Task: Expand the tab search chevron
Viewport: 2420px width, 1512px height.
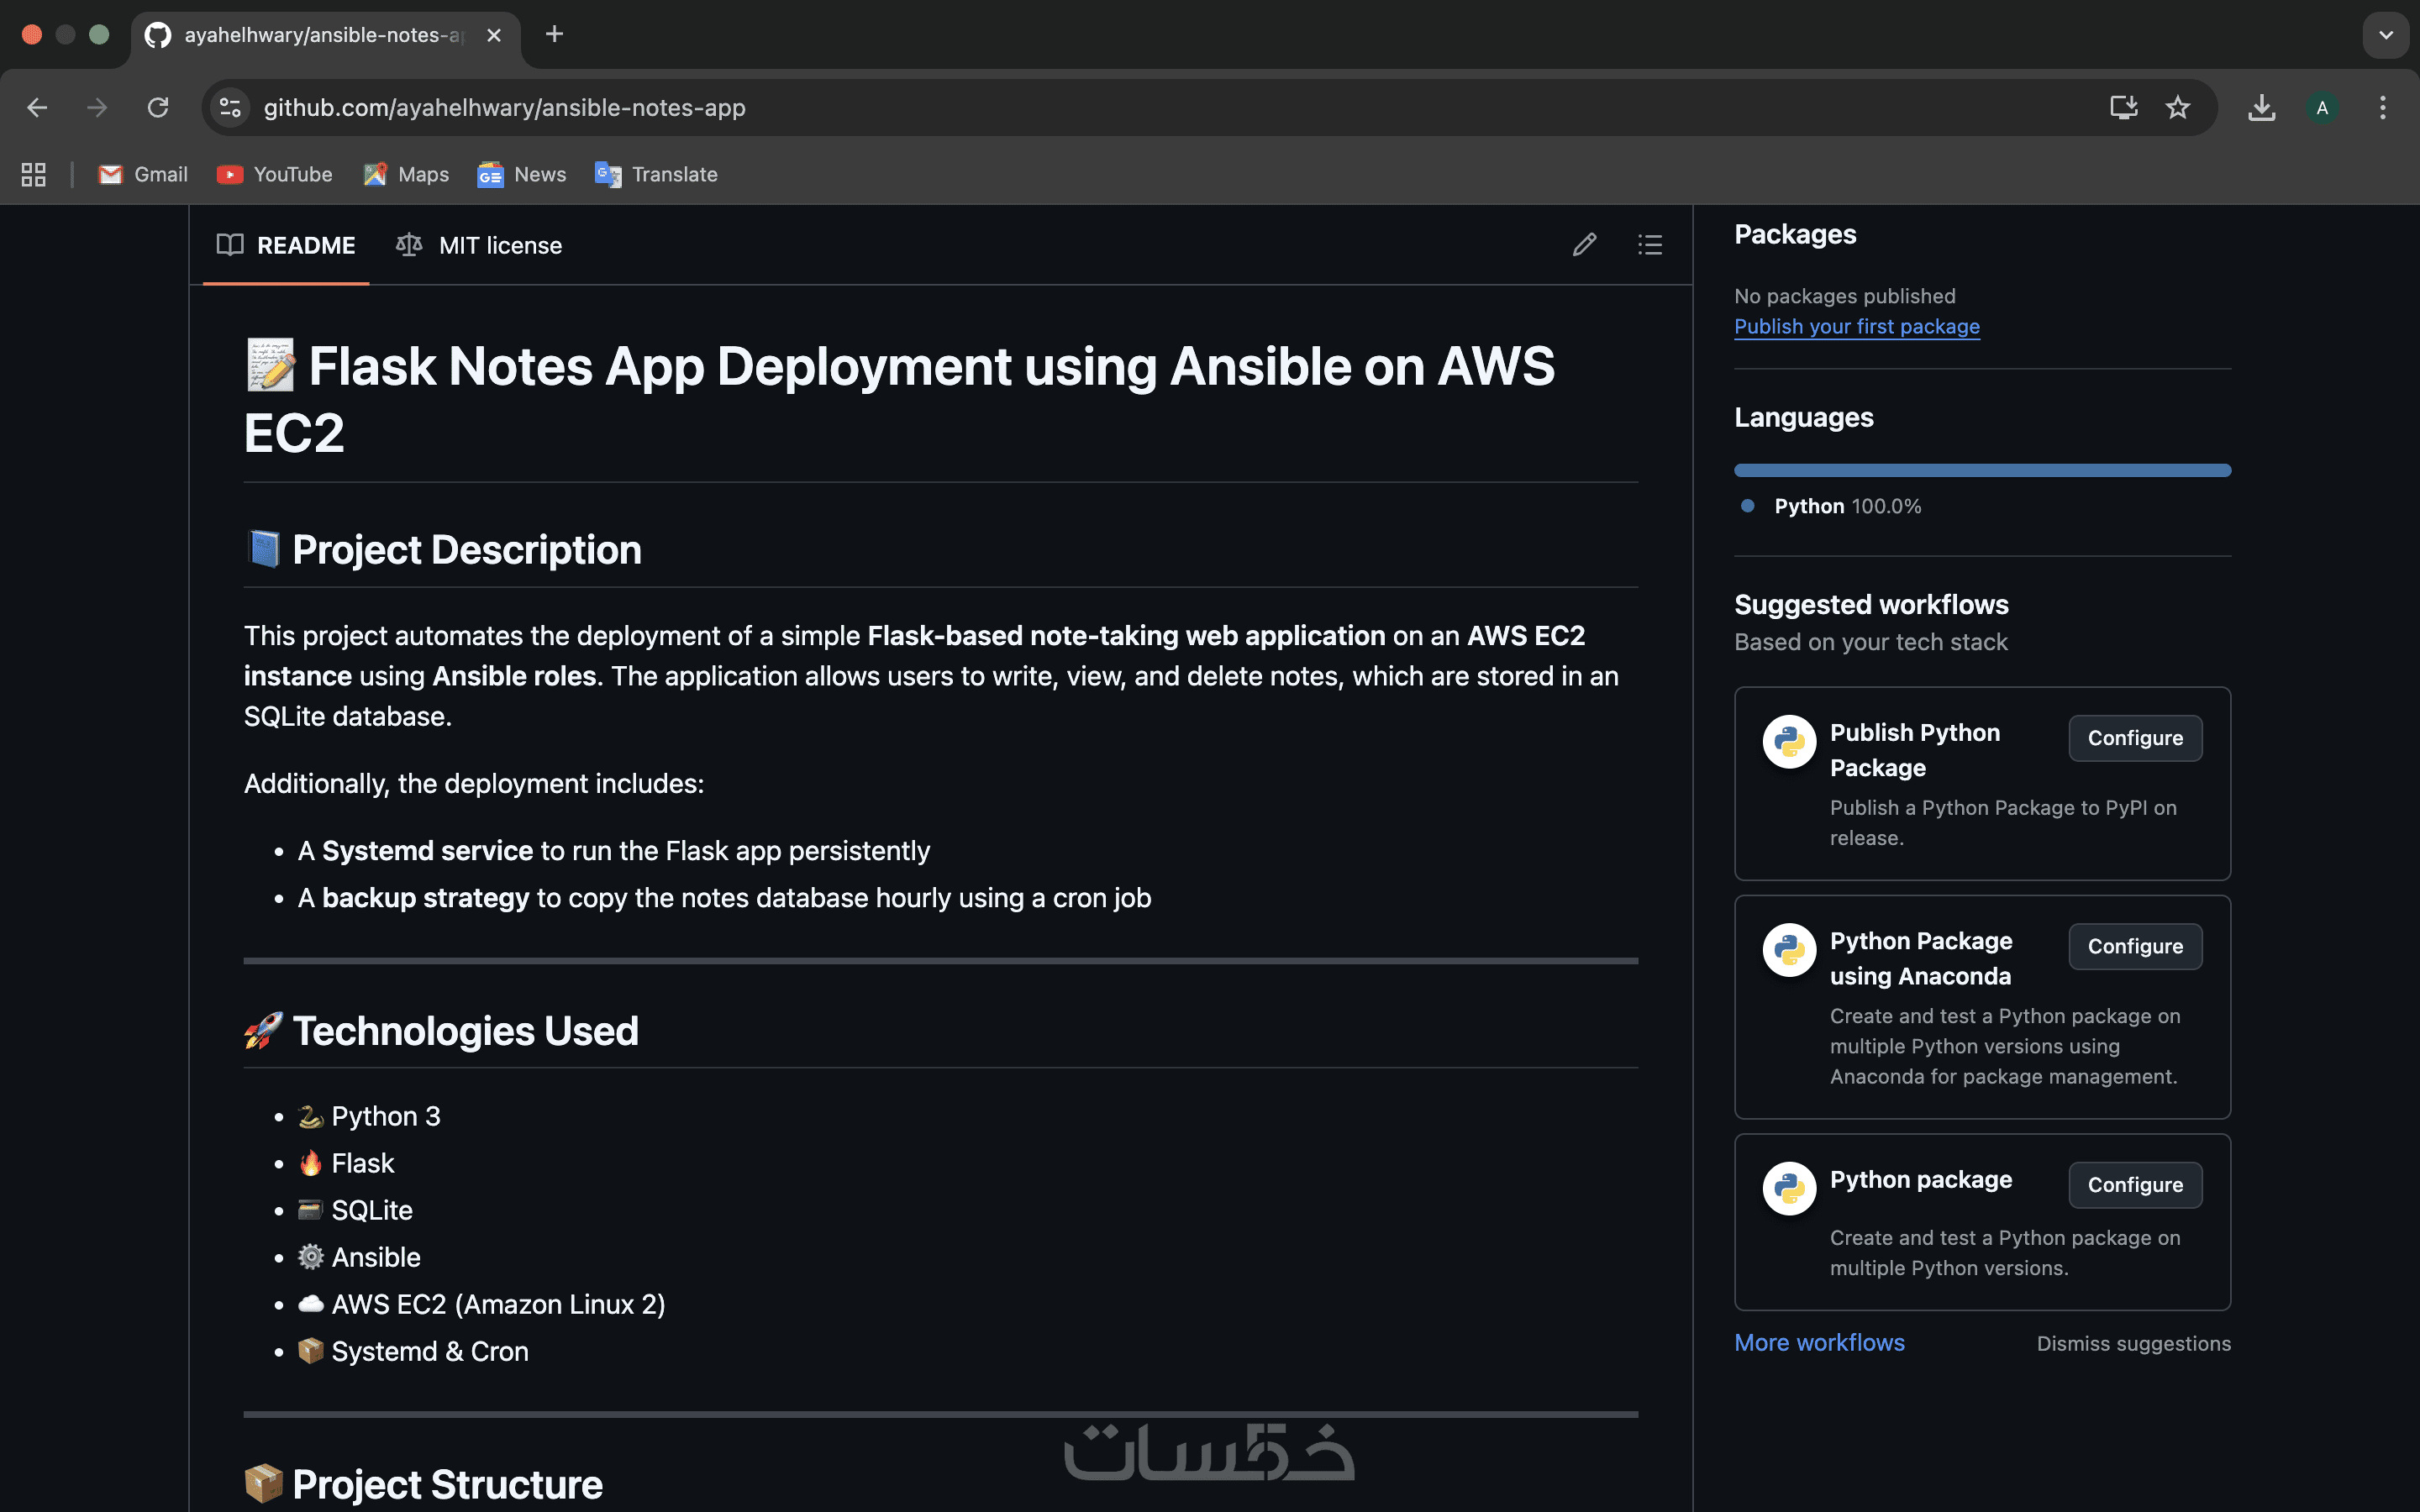Action: pyautogui.click(x=2385, y=35)
